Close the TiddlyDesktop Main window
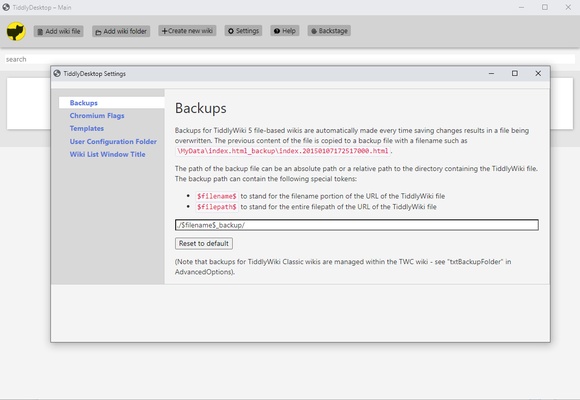 click(x=568, y=7)
